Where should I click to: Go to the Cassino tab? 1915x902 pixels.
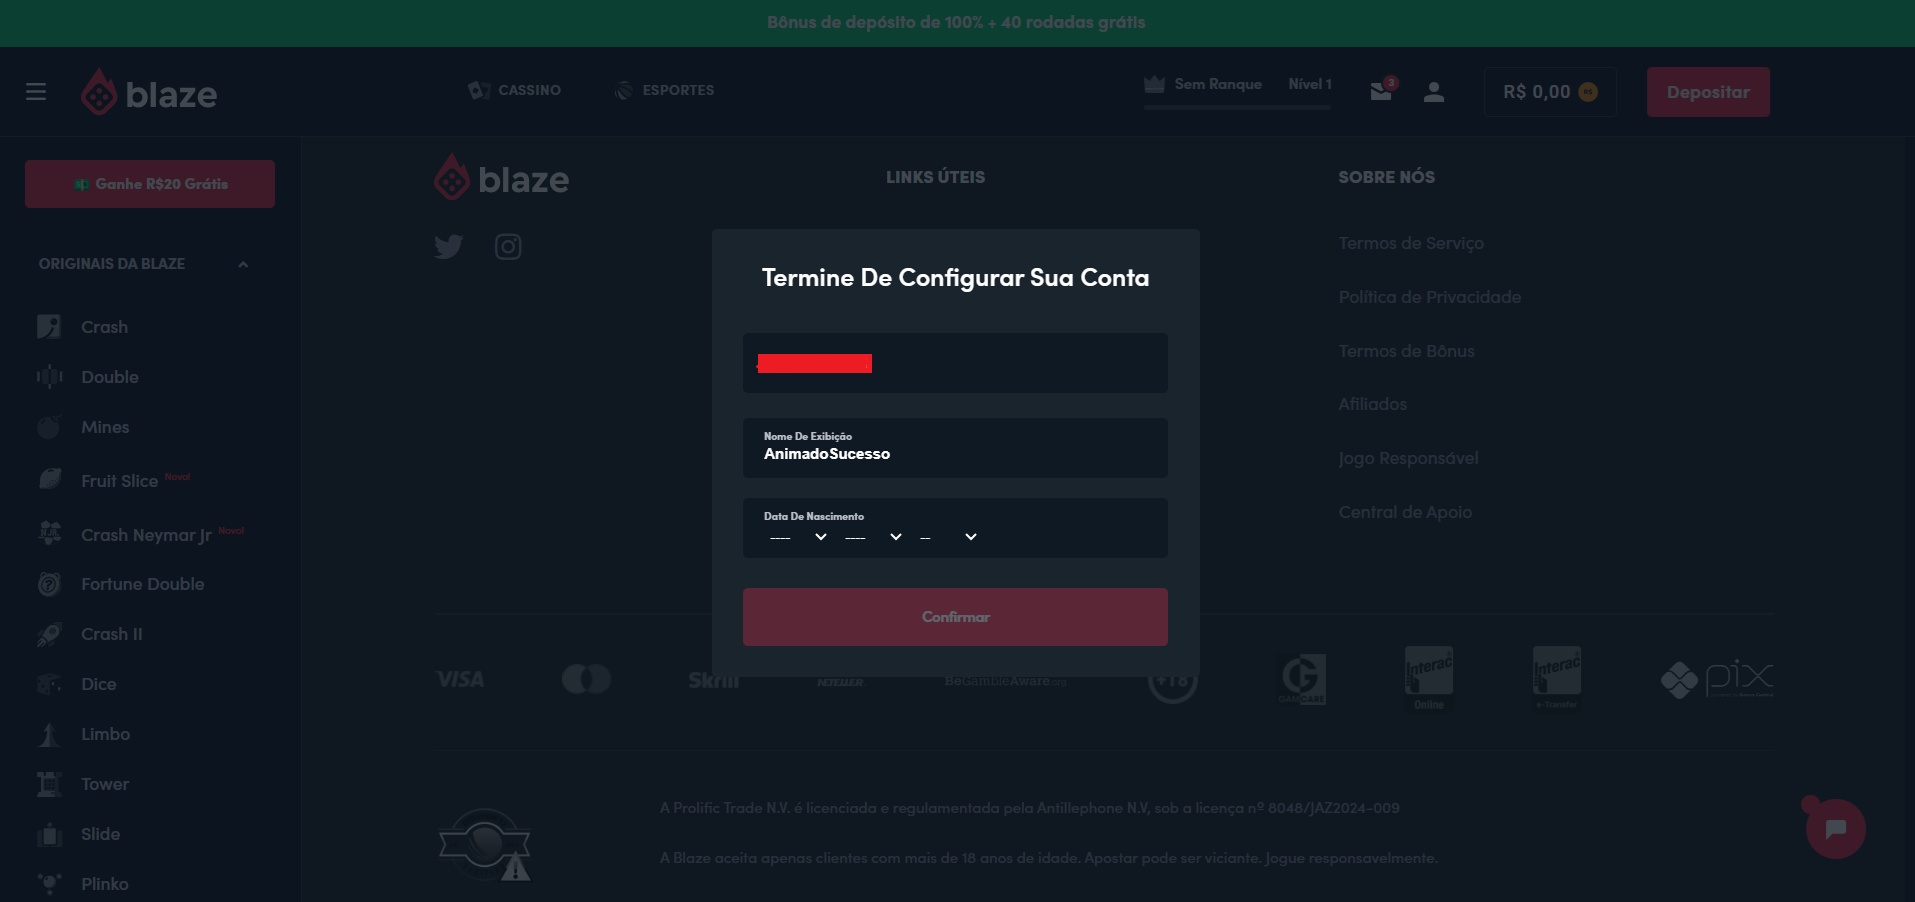[x=515, y=90]
